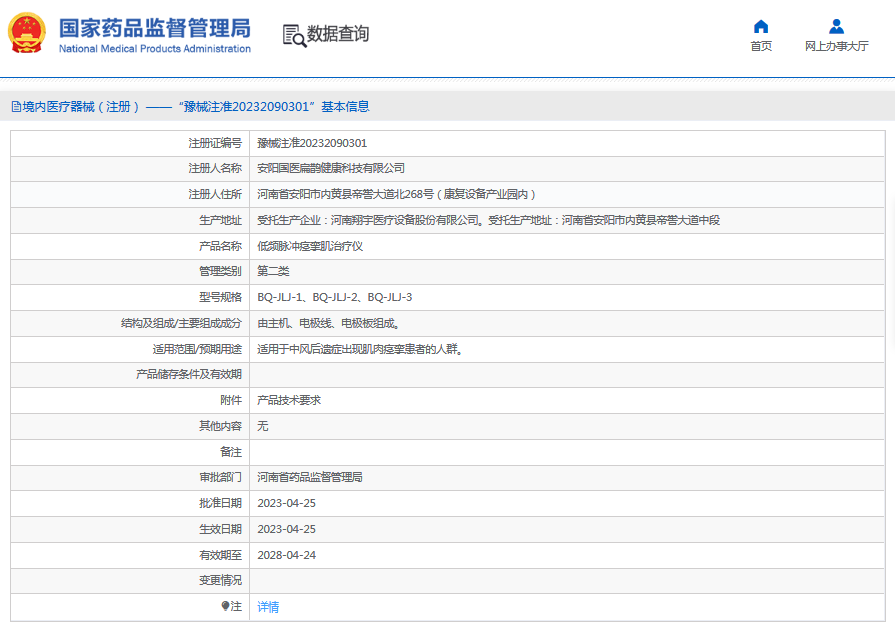Viewport: 895px width, 627px height.
Task: Click the 附件 row label
Action: [231, 400]
